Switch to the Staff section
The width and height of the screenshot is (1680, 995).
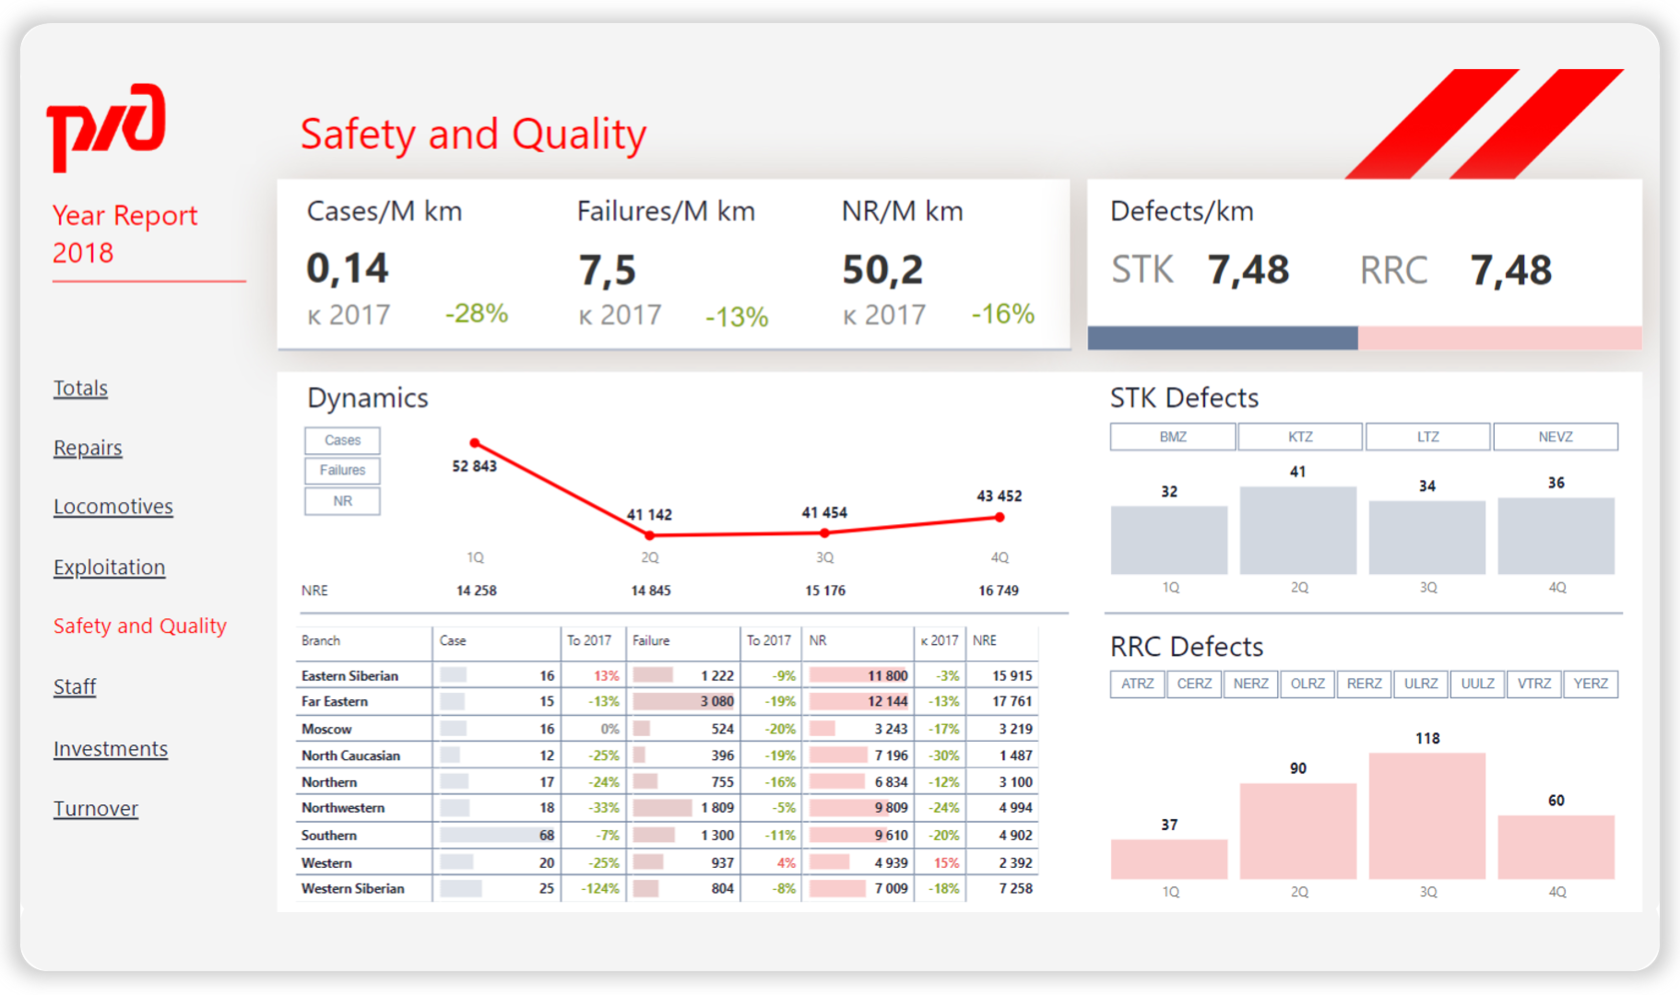tap(74, 687)
